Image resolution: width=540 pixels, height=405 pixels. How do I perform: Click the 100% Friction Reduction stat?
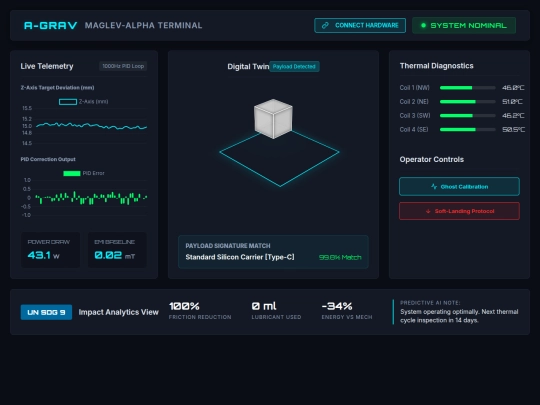[200, 311]
